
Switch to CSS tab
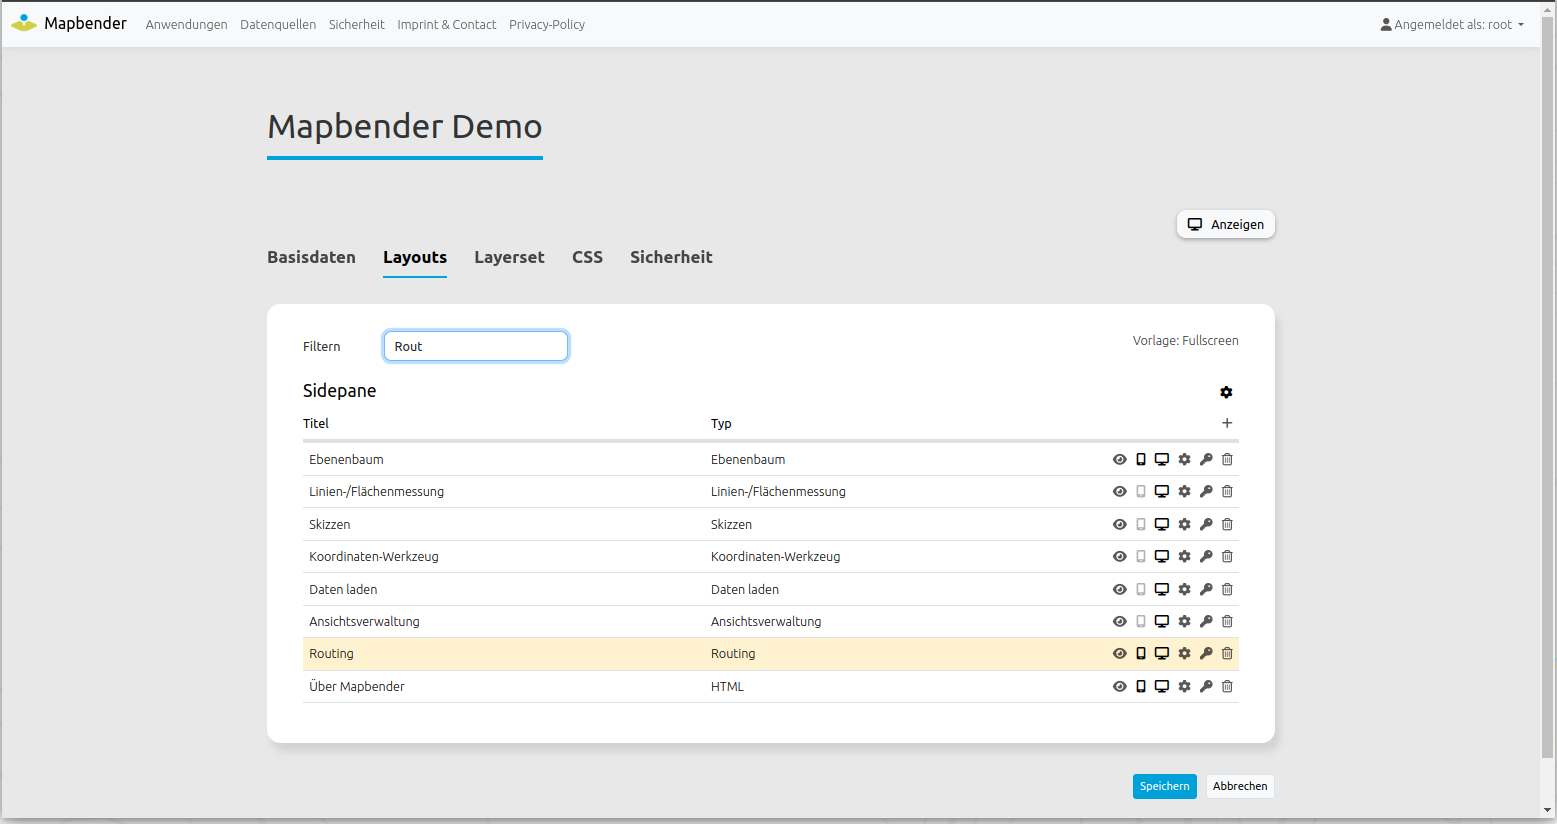(x=587, y=257)
